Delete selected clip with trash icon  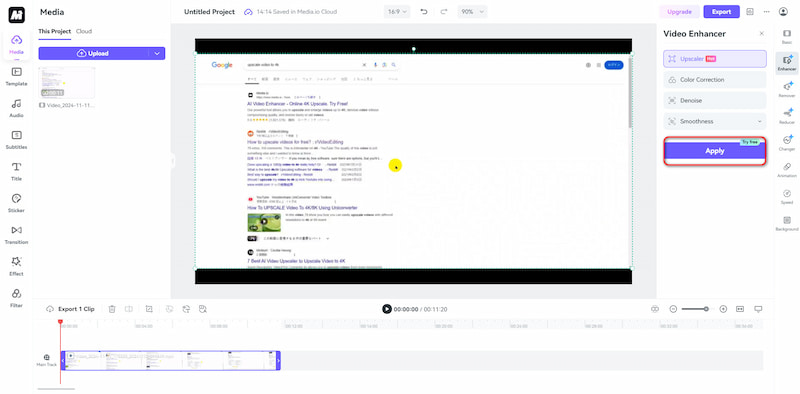point(112,309)
